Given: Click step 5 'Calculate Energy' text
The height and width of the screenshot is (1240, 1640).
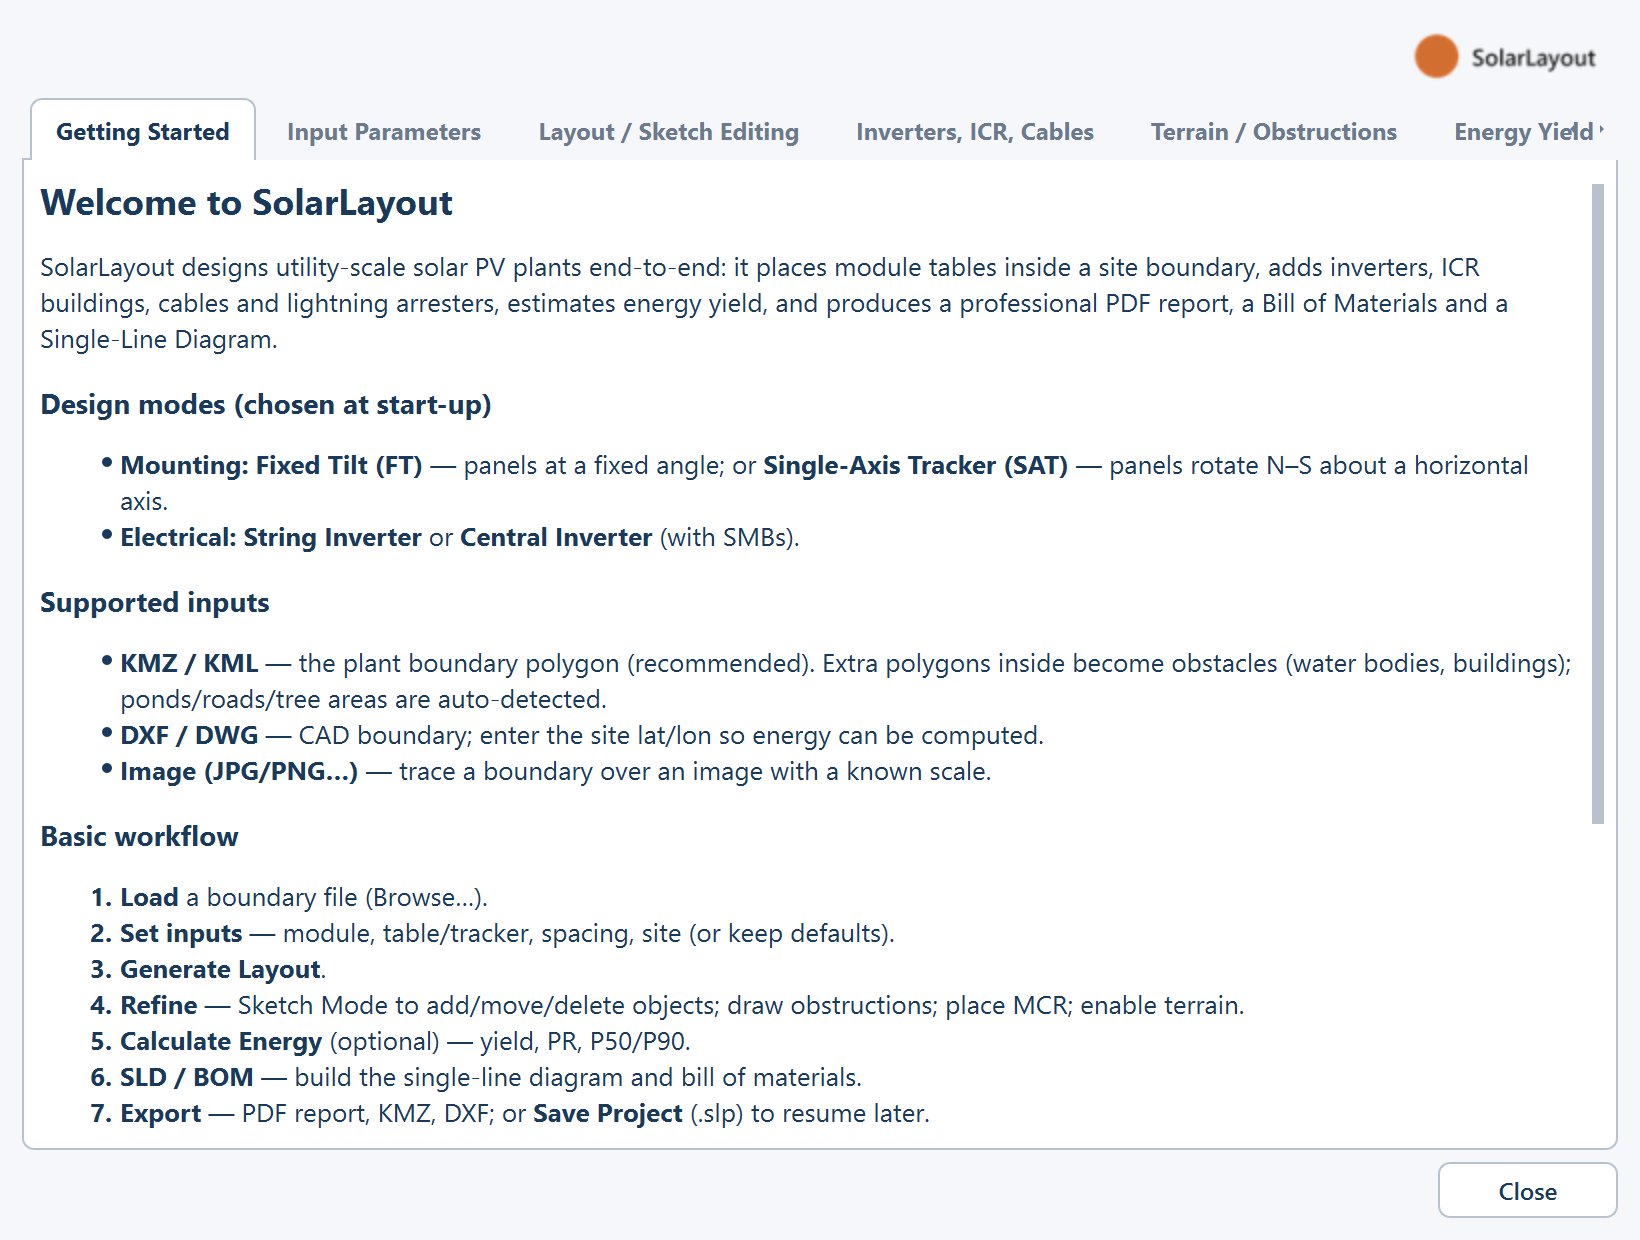Looking at the screenshot, I should pos(221,1041).
